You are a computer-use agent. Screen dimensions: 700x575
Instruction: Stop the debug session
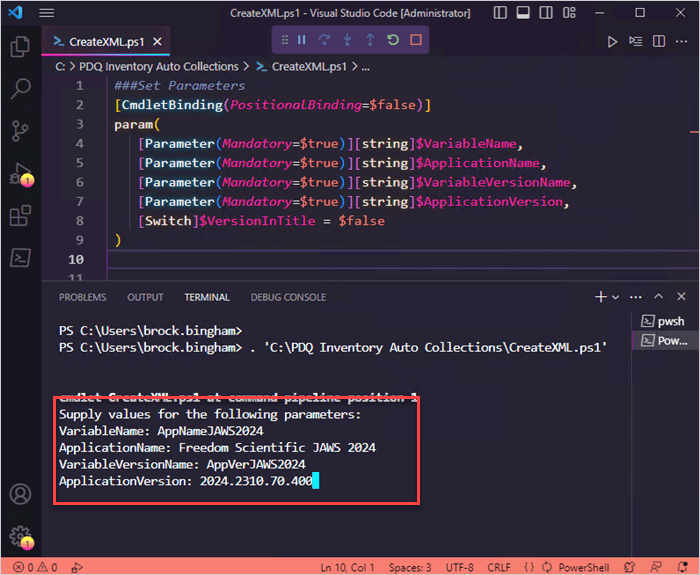click(416, 40)
